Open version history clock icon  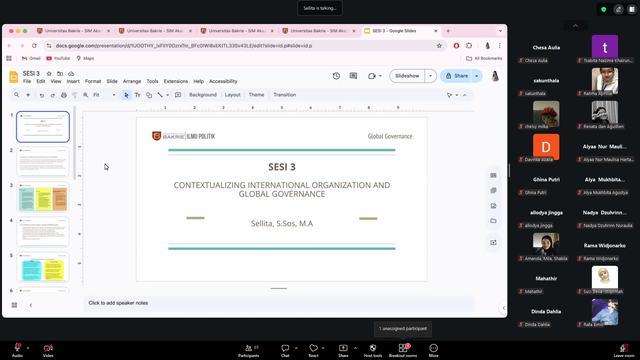click(x=336, y=76)
